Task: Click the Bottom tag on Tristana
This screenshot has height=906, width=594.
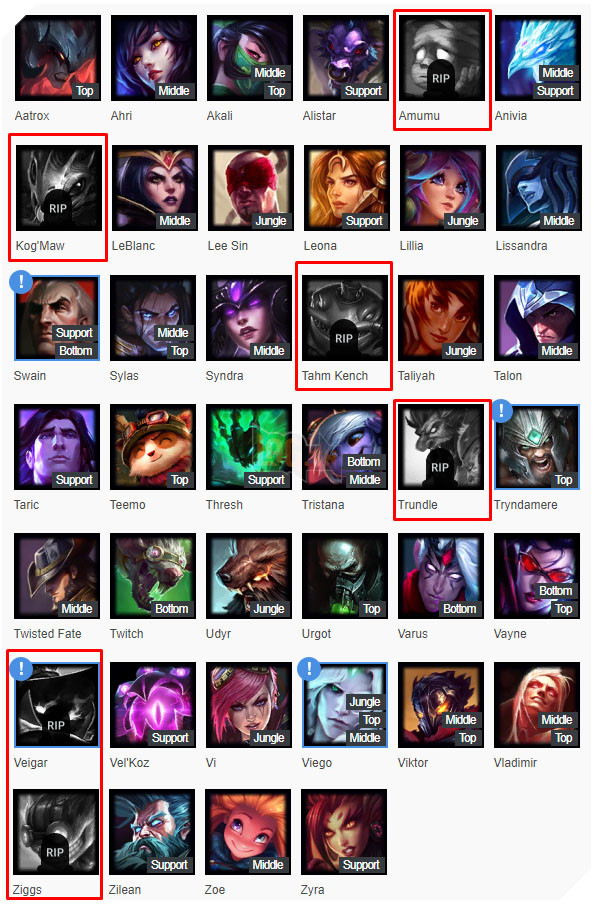Action: [x=363, y=462]
